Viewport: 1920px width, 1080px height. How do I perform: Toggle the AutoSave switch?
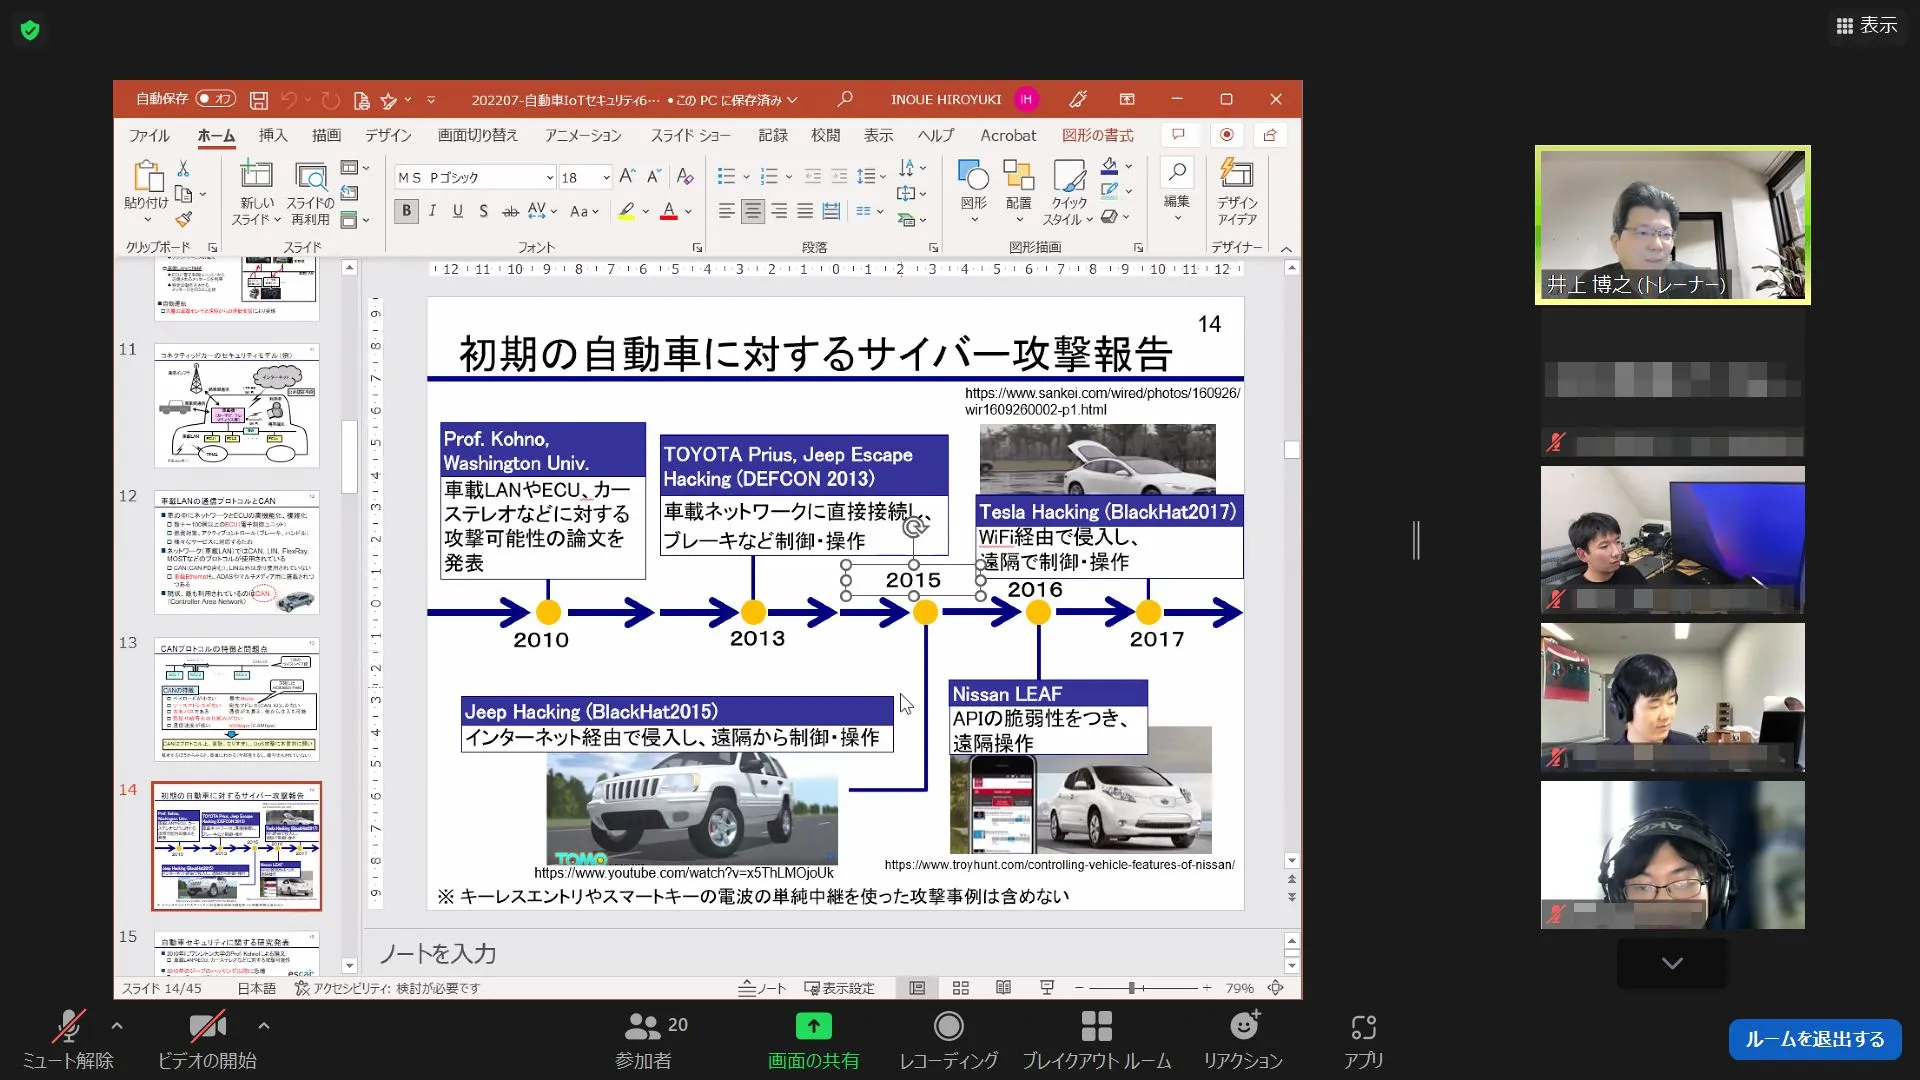216,99
